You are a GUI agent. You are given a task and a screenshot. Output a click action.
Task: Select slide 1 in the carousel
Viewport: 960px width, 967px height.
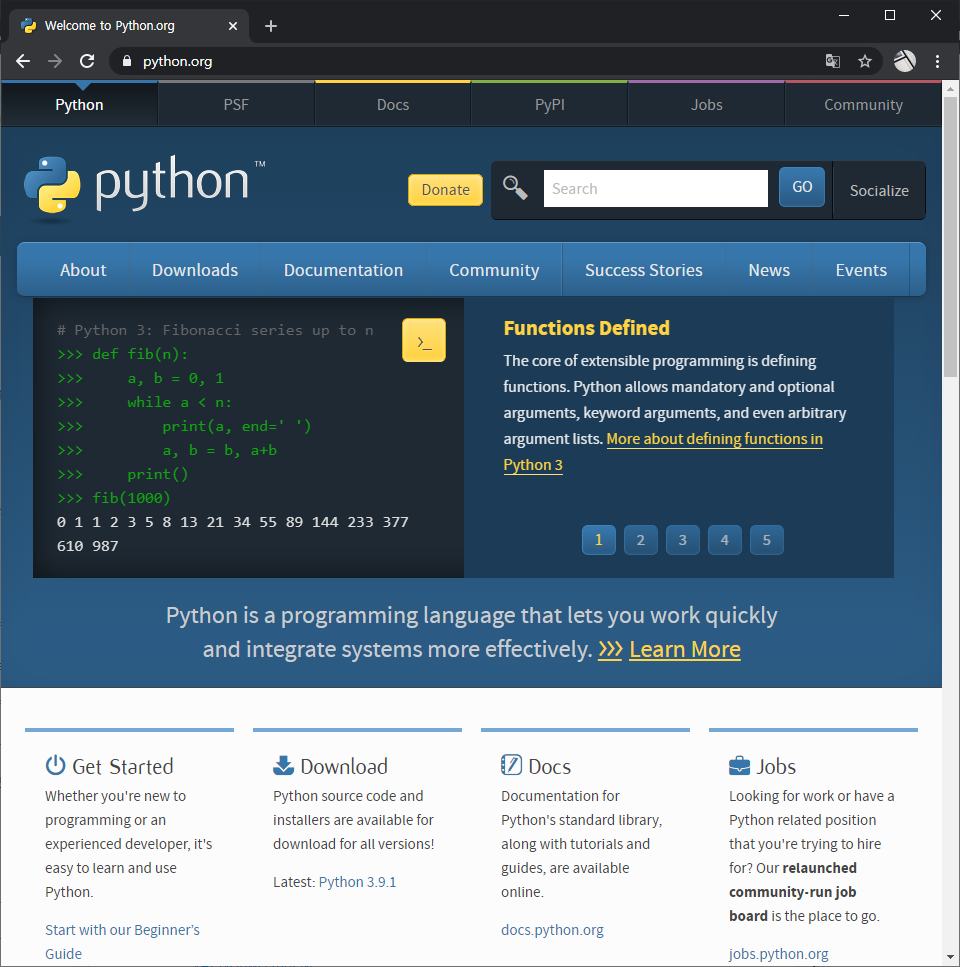coord(599,540)
